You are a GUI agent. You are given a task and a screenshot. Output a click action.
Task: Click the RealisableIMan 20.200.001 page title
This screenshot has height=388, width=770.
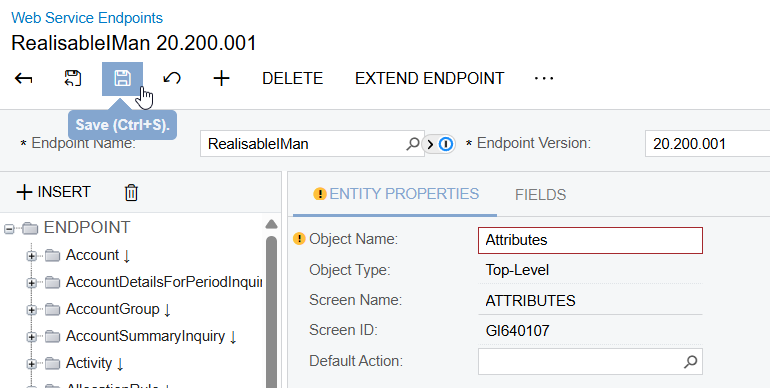134,43
